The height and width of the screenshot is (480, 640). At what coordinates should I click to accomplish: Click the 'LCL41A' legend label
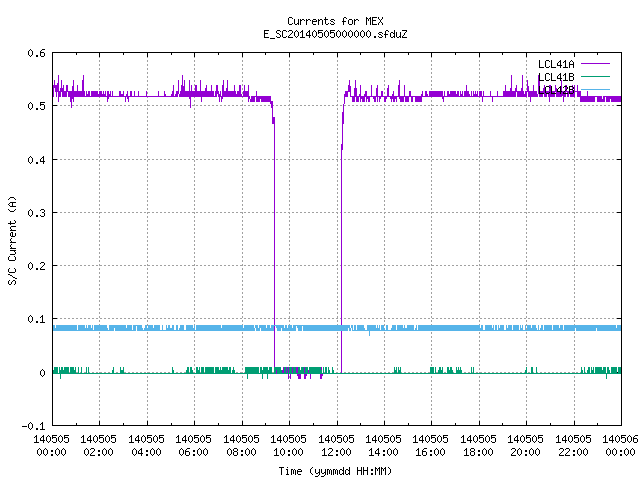pos(556,64)
